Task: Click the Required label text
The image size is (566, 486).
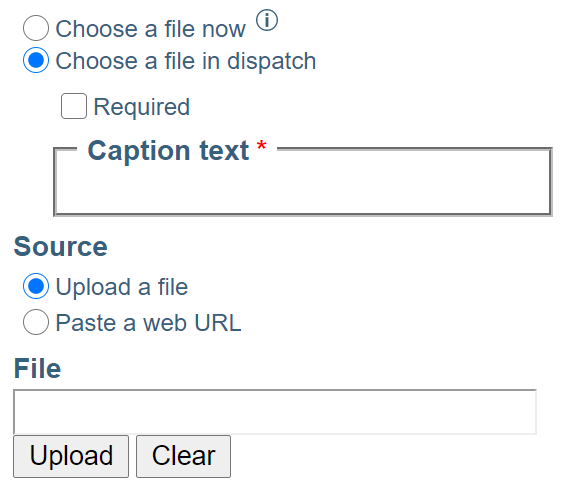Action: 142,107
